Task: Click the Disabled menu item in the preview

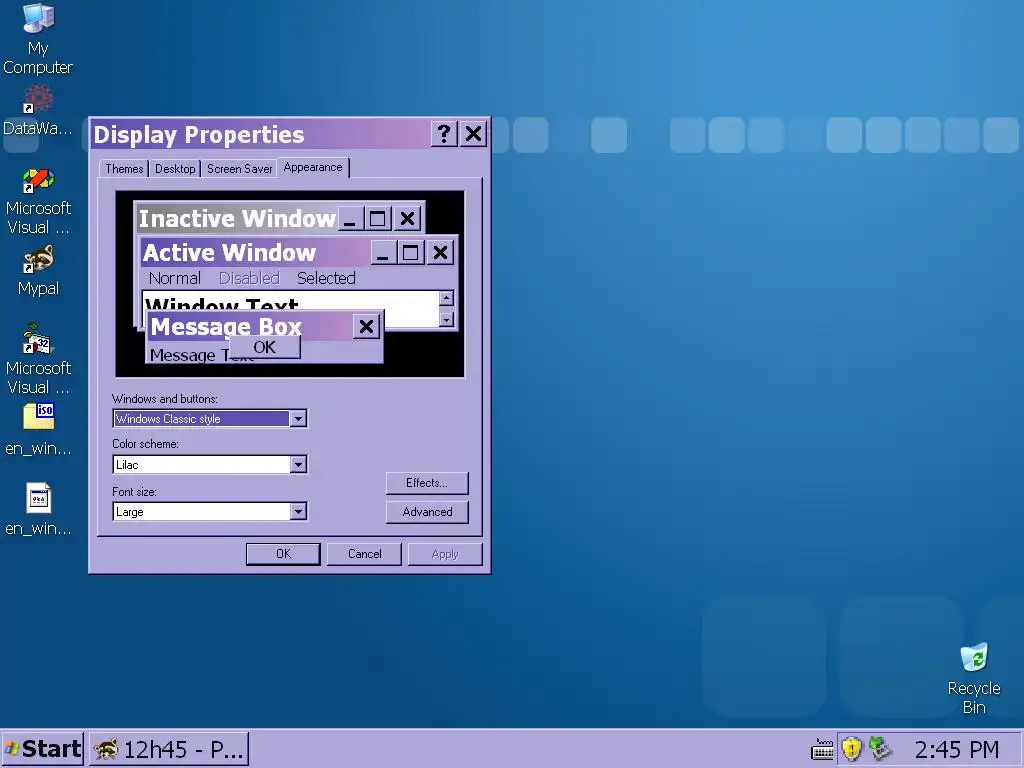Action: point(249,278)
